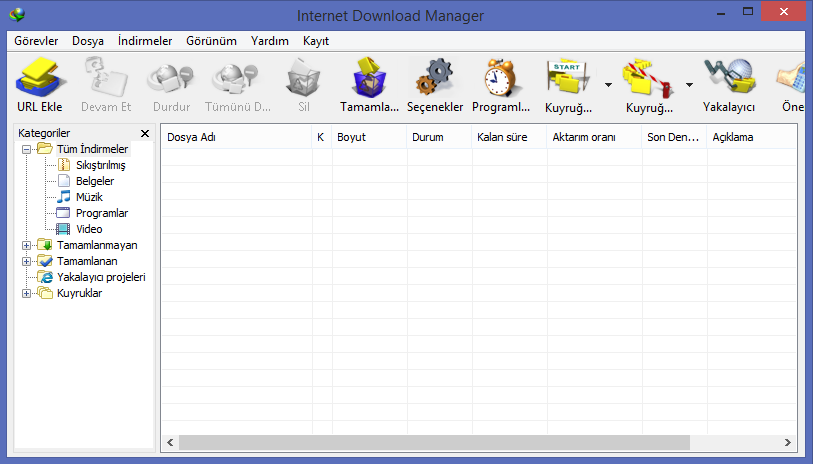The height and width of the screenshot is (464, 813).
Task: Click the START queue icon
Action: (x=567, y=79)
